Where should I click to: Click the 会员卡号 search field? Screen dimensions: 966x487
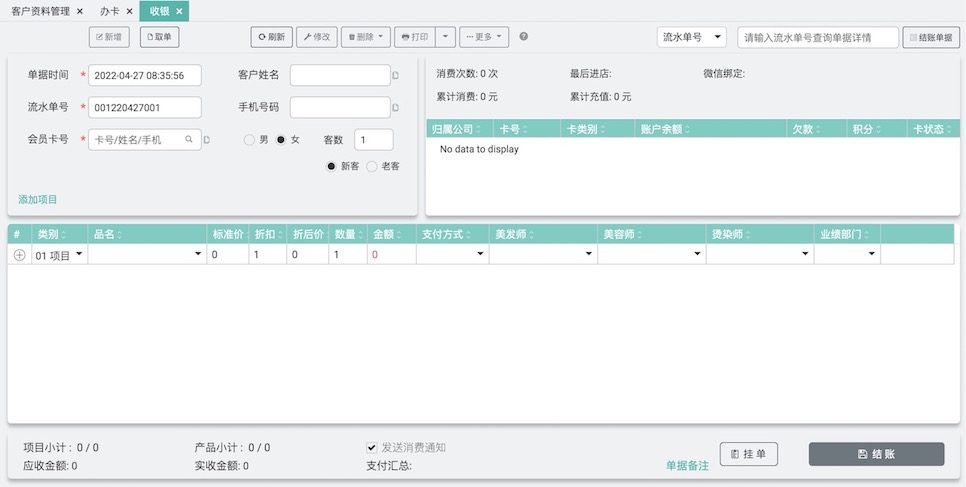point(145,140)
